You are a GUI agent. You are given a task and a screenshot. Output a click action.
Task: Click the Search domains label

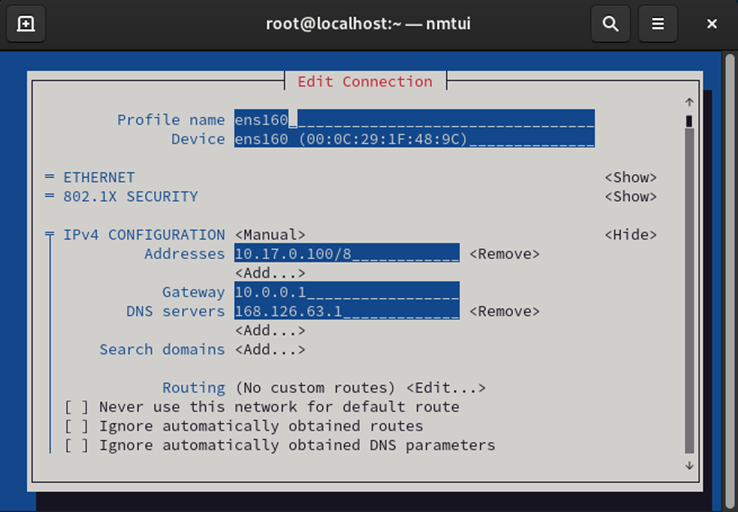pos(162,350)
